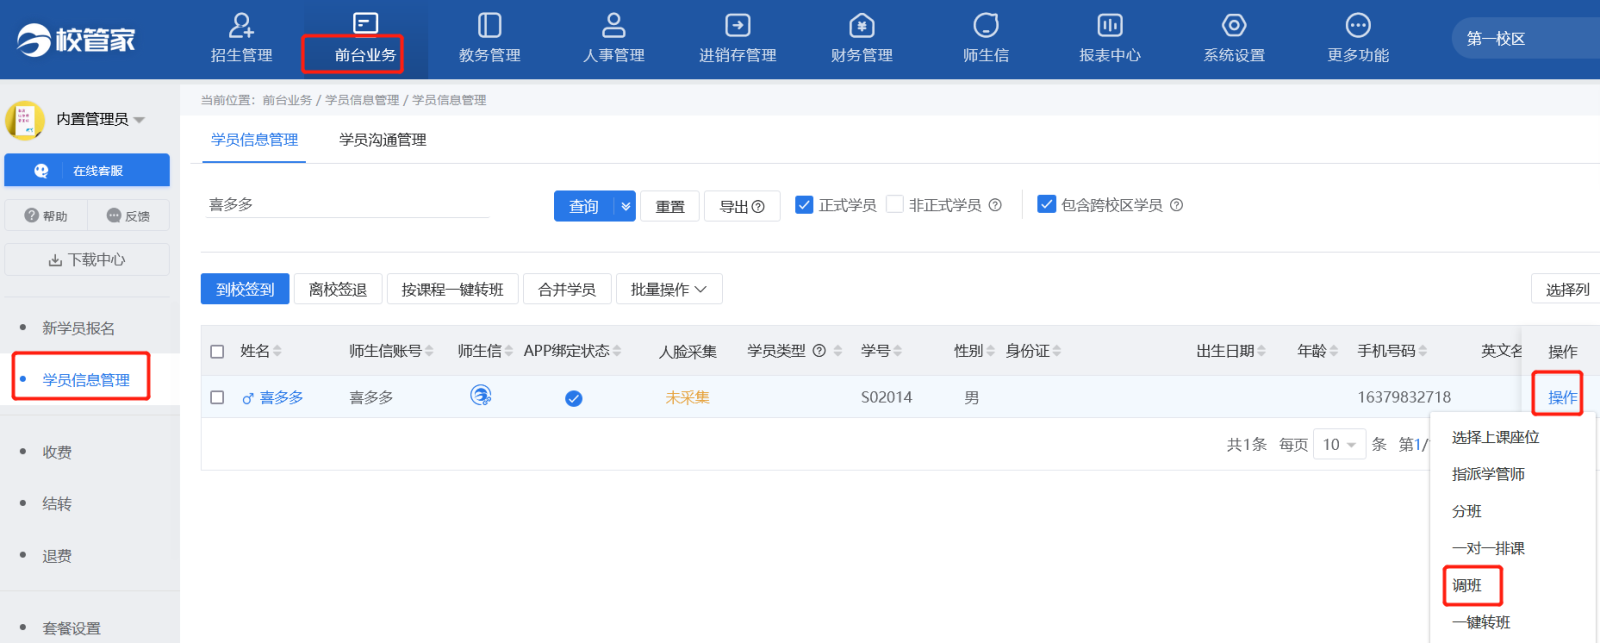The image size is (1600, 643).
Task: Open 批量操作 dropdown
Action: click(669, 289)
